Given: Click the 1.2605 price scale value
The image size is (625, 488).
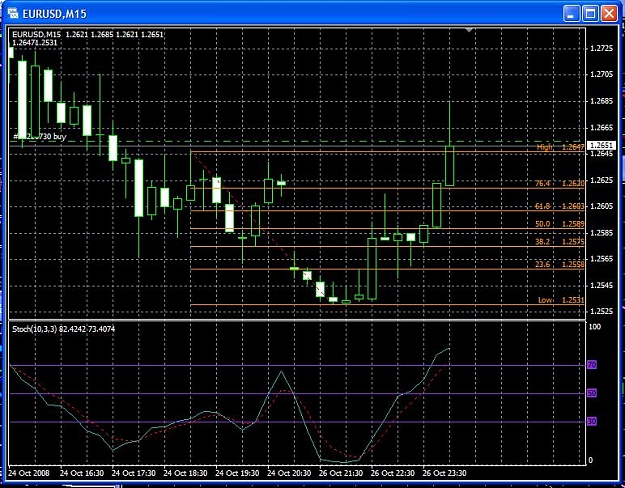Looking at the screenshot, I should point(601,206).
